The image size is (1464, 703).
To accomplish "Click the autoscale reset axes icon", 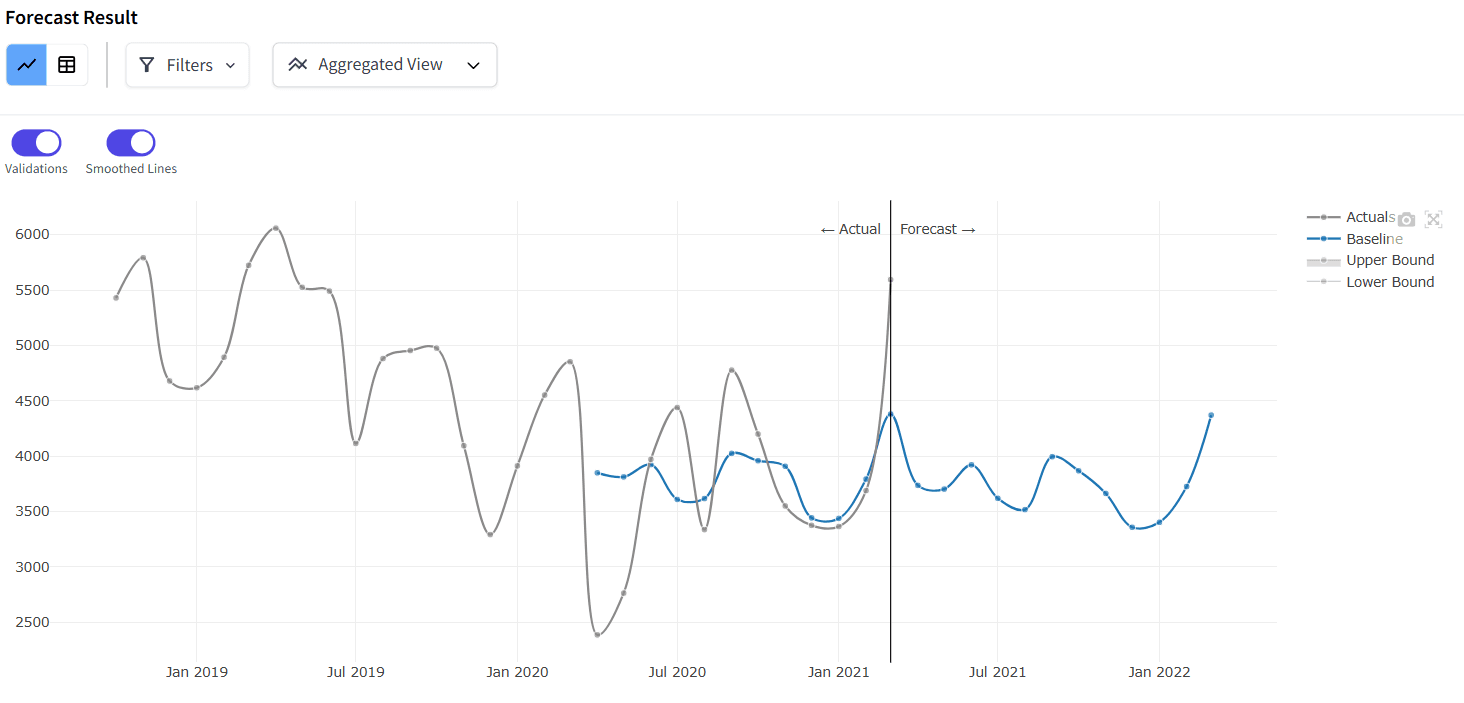I will tap(1433, 220).
